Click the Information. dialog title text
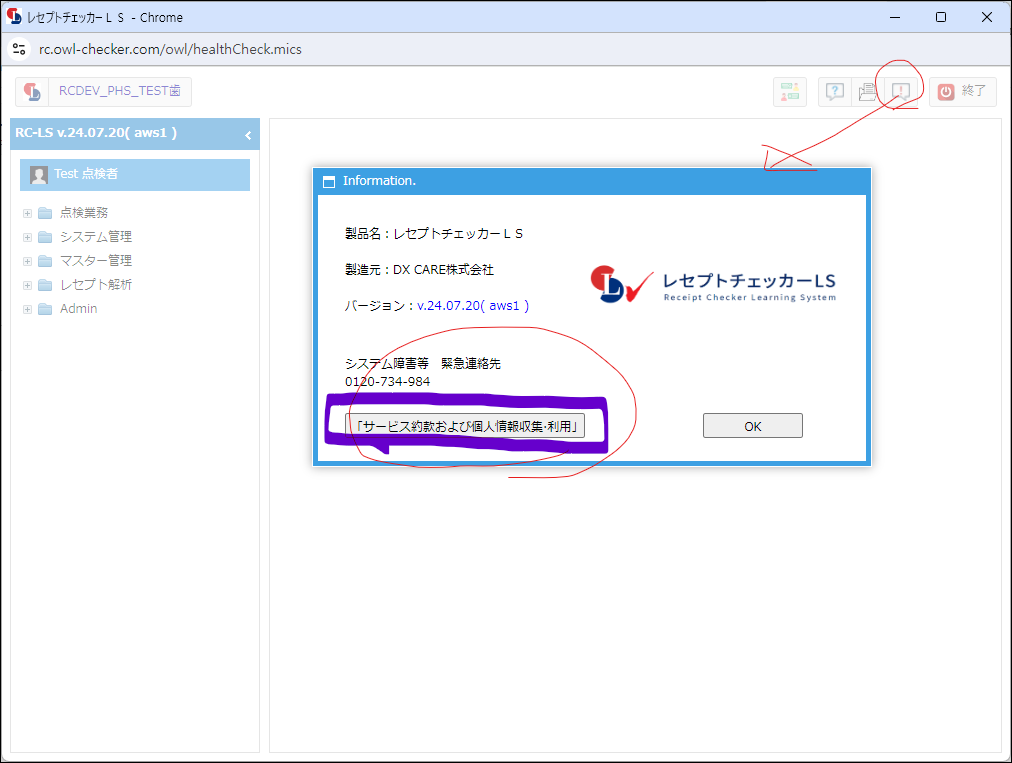The height and width of the screenshot is (763, 1012). 380,181
